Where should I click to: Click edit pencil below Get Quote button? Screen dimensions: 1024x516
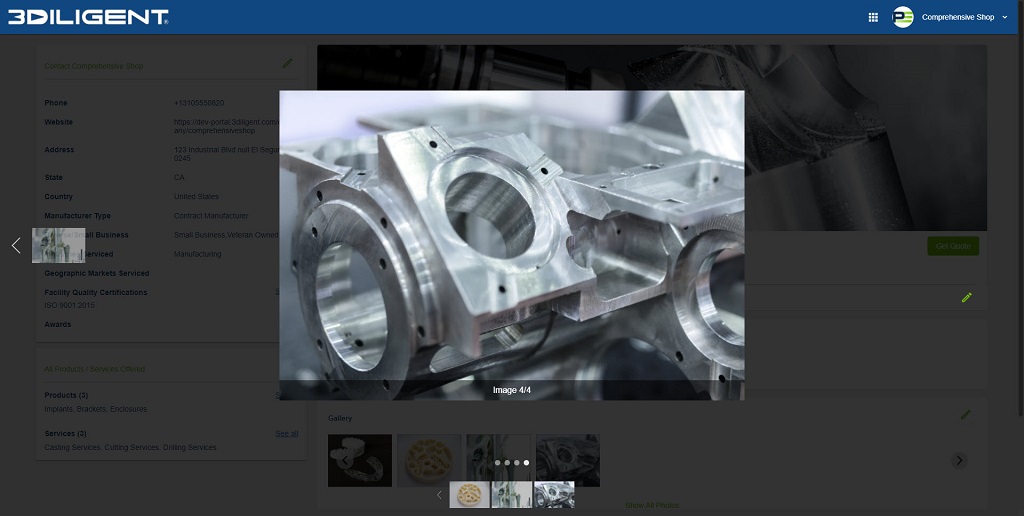coord(966,297)
